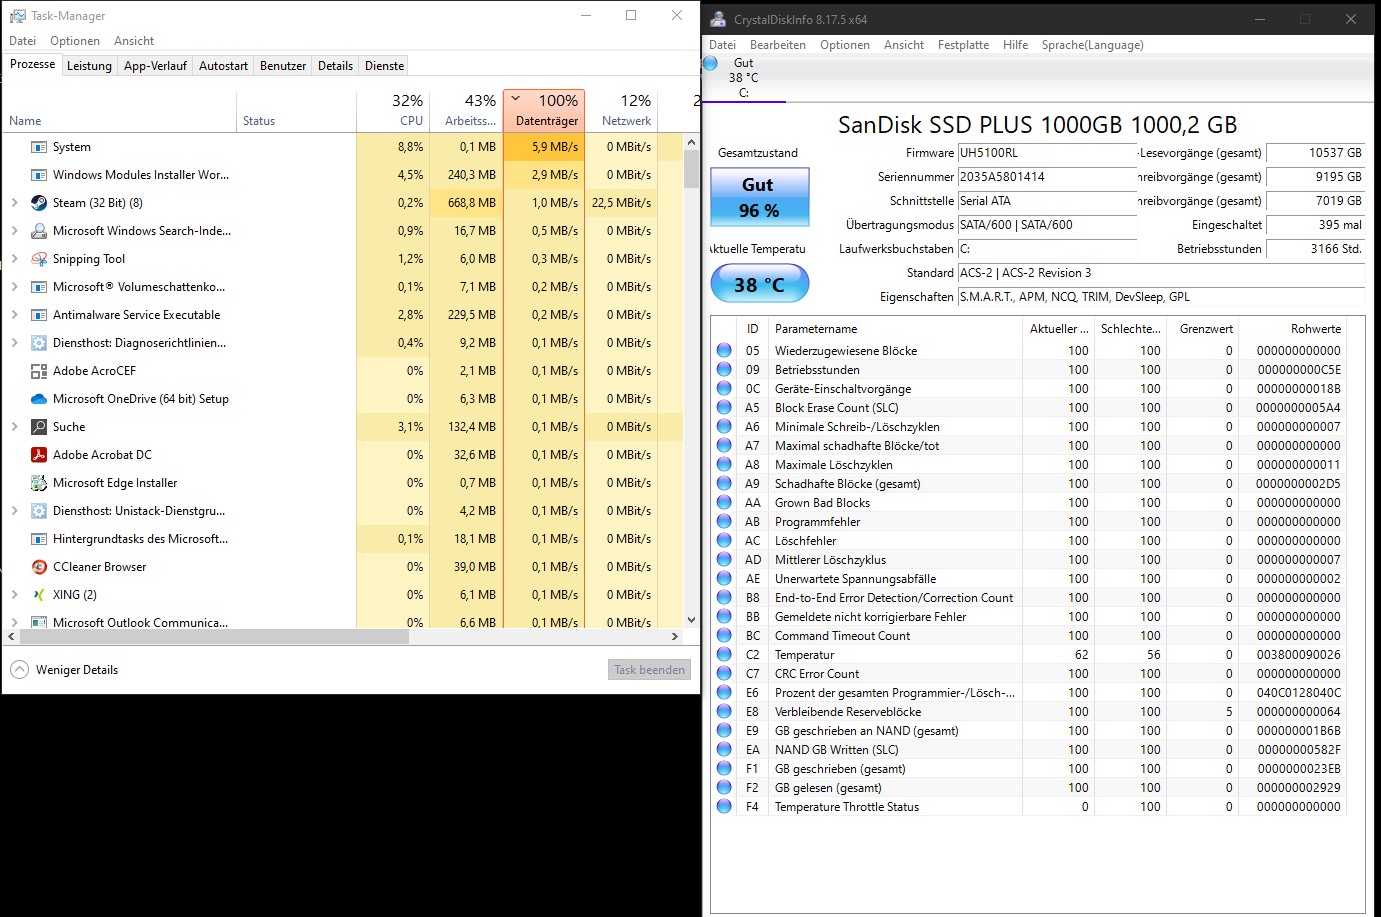Sort processes by Name column header
The height and width of the screenshot is (917, 1381).
point(121,110)
